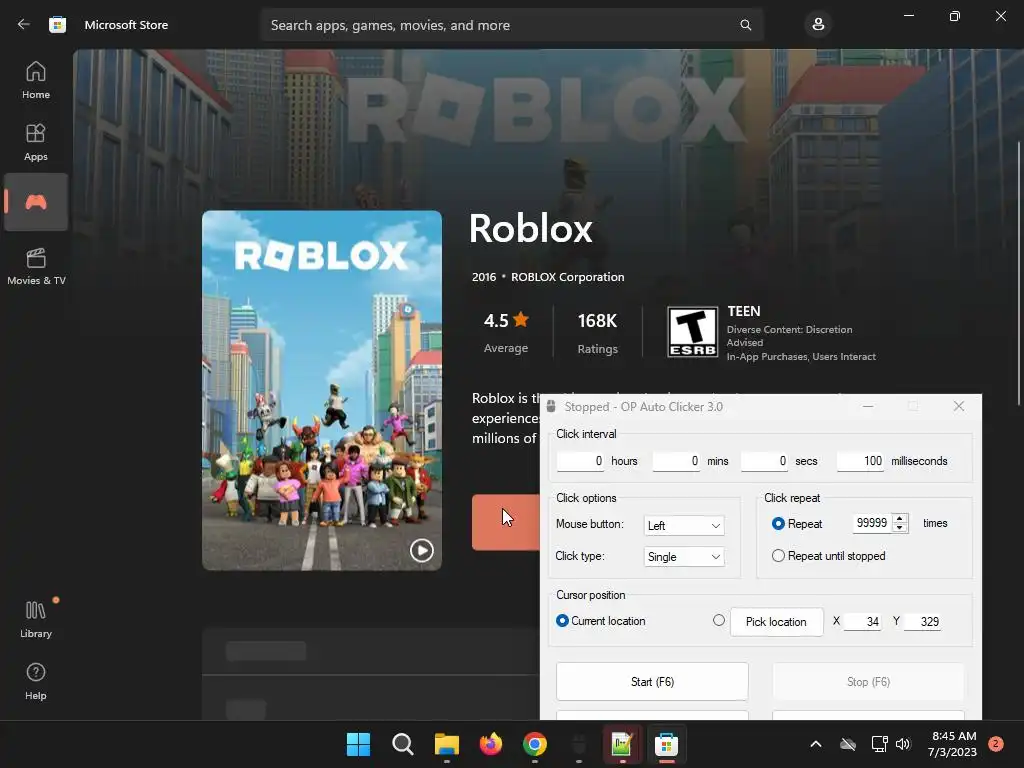This screenshot has width=1024, height=768.
Task: Switch to Microsoft Store taskbar icon
Action: [x=667, y=744]
